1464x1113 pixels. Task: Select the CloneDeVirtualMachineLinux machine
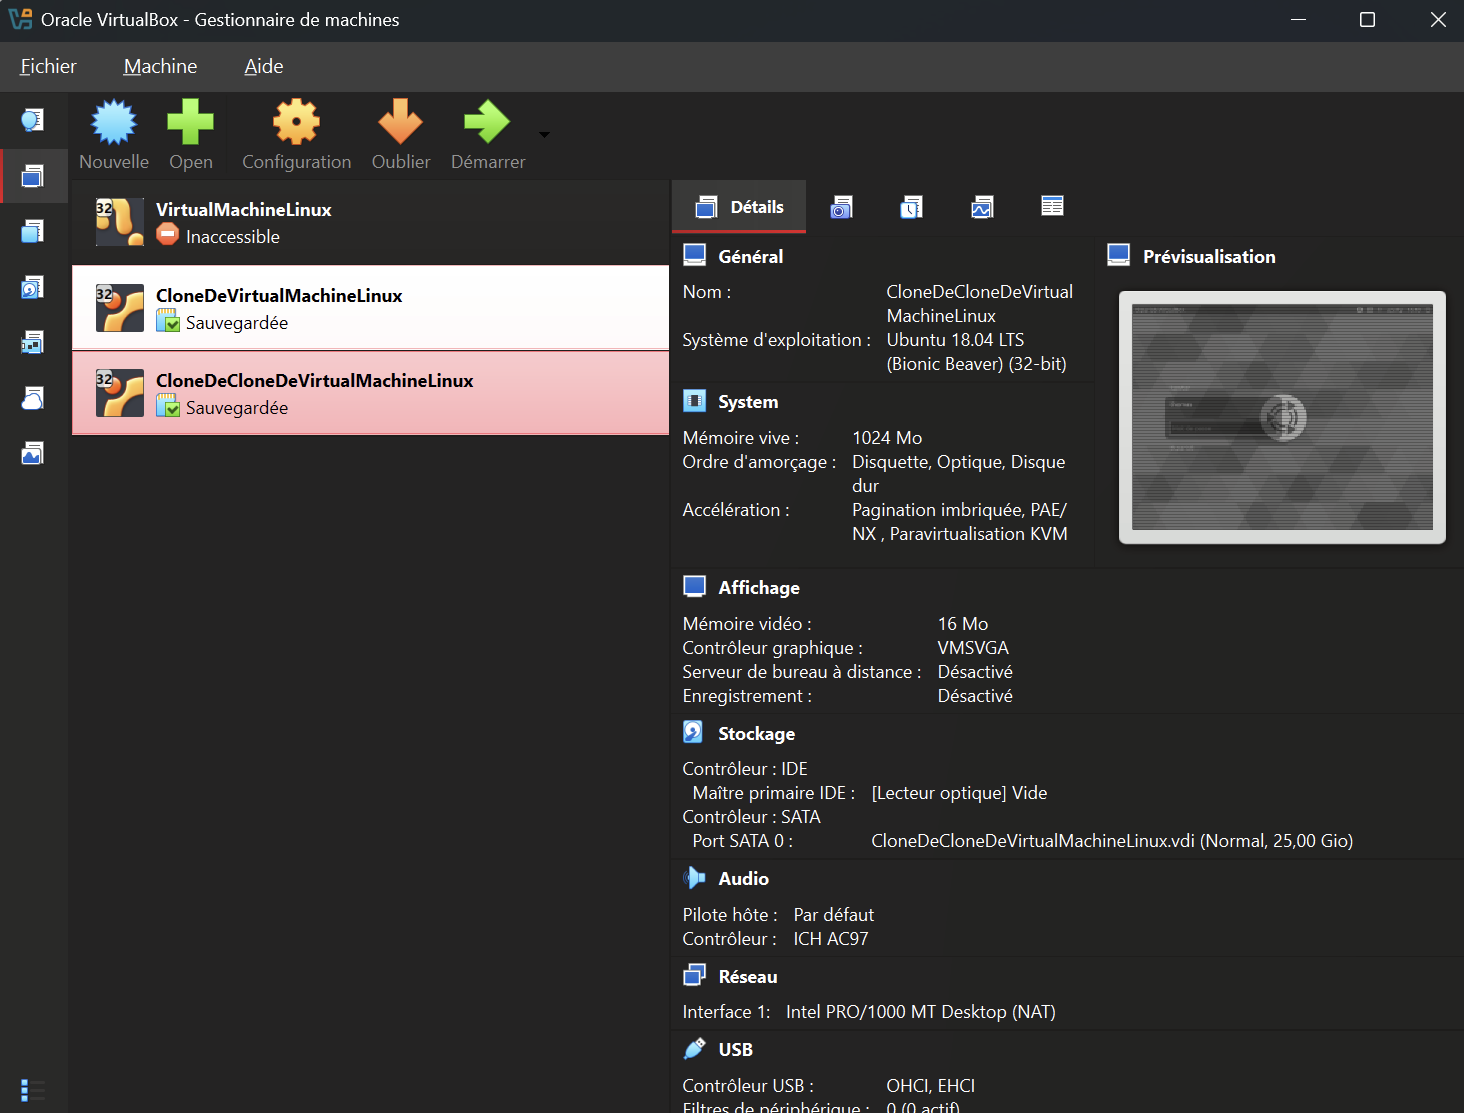tap(370, 308)
